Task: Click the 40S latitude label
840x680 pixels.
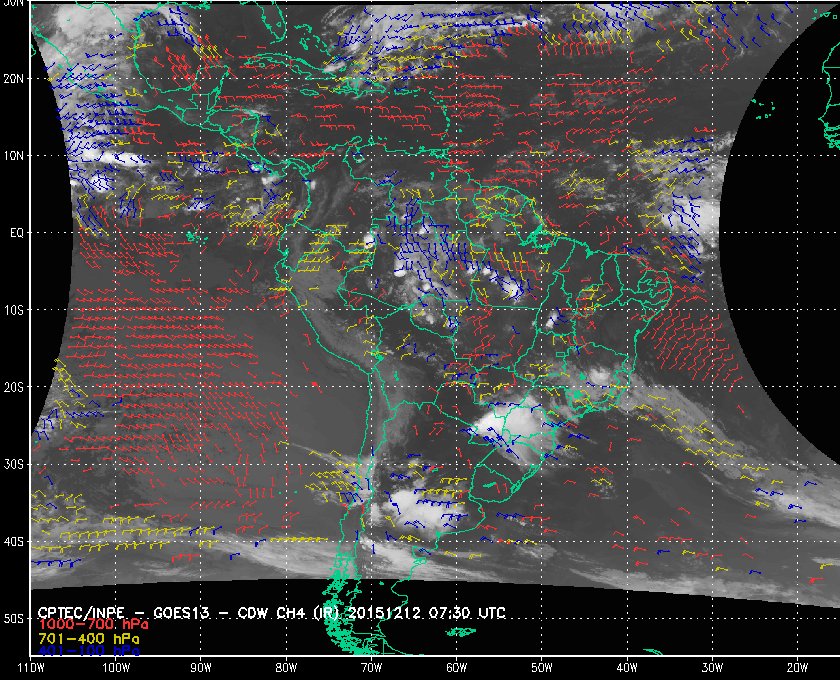Action: [x=14, y=541]
